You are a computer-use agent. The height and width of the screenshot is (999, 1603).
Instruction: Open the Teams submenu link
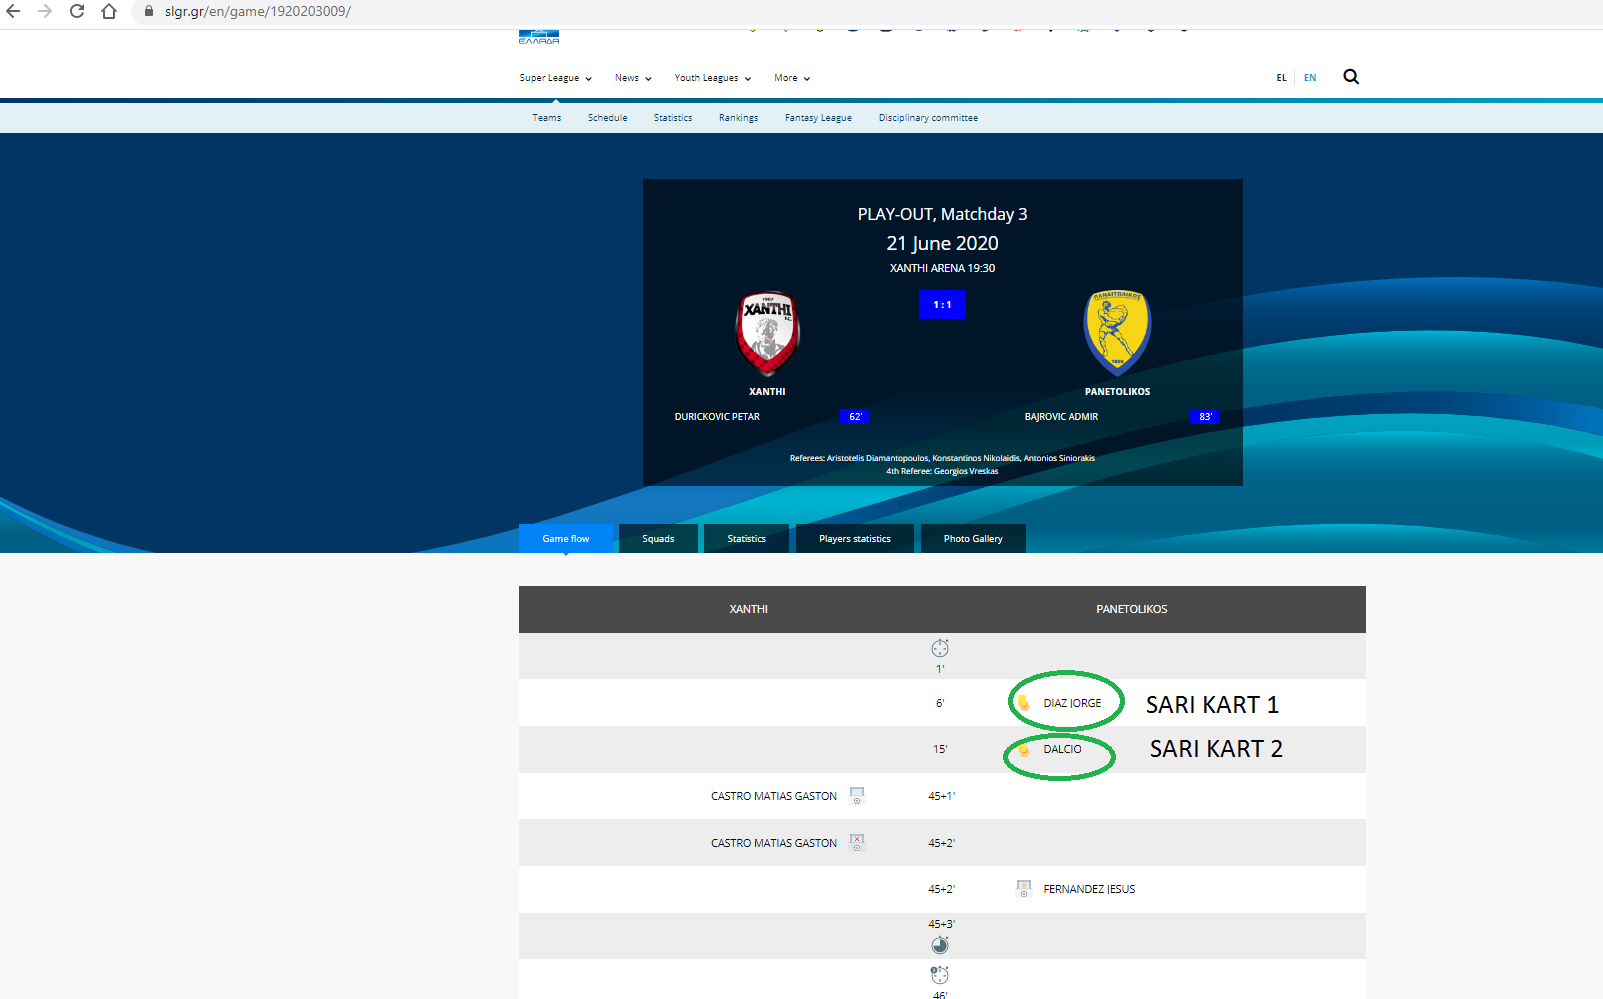click(x=547, y=118)
